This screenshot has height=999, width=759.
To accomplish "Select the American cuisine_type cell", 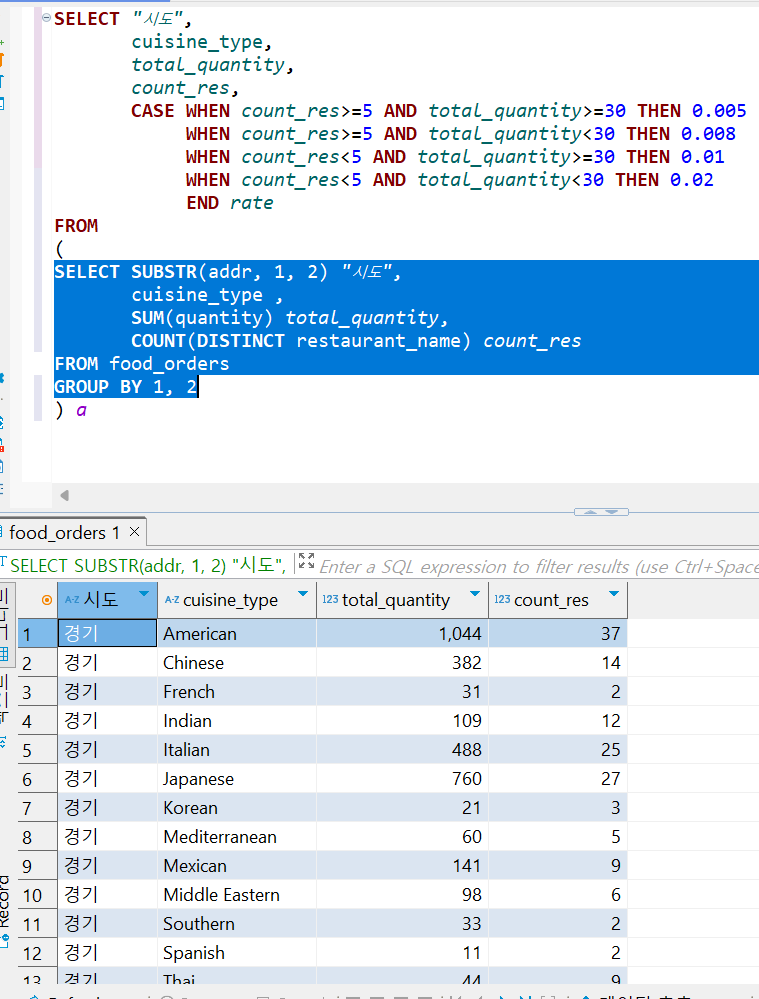I will point(236,634).
